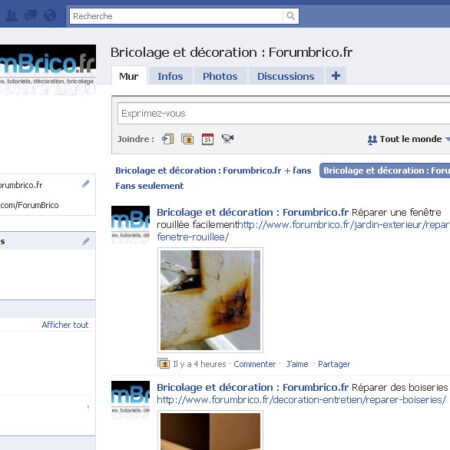Viewport: 450px width, 450px height.
Task: Attach a link to the post
Action: click(168, 139)
